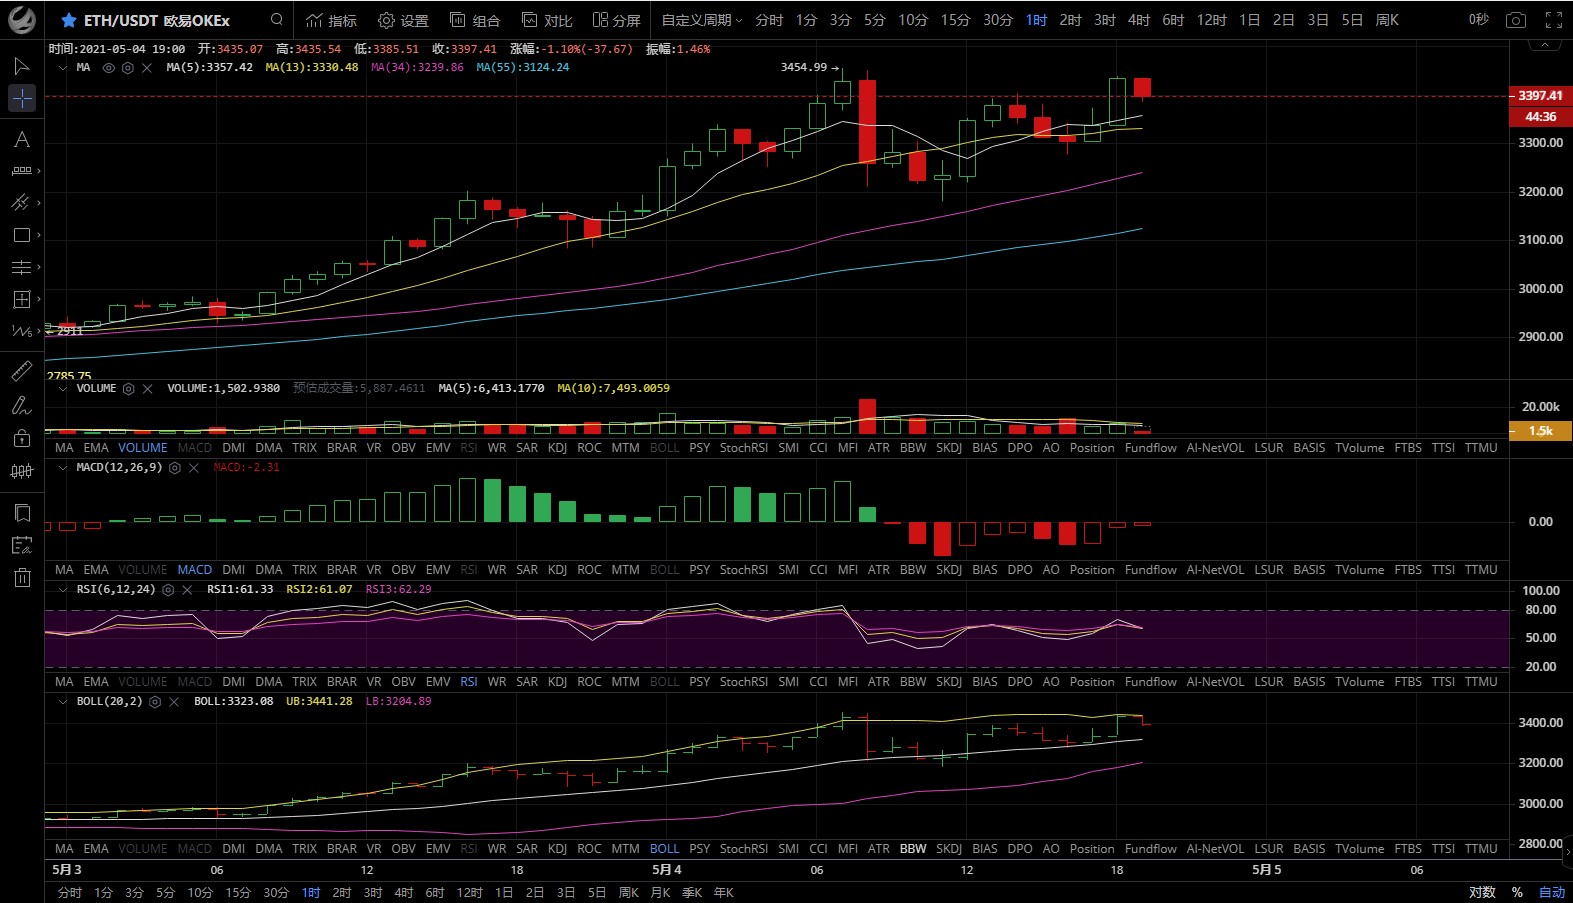This screenshot has width=1573, height=903.
Task: Collapse the MACD(12,26,9) indicator panel
Action: click(63, 467)
